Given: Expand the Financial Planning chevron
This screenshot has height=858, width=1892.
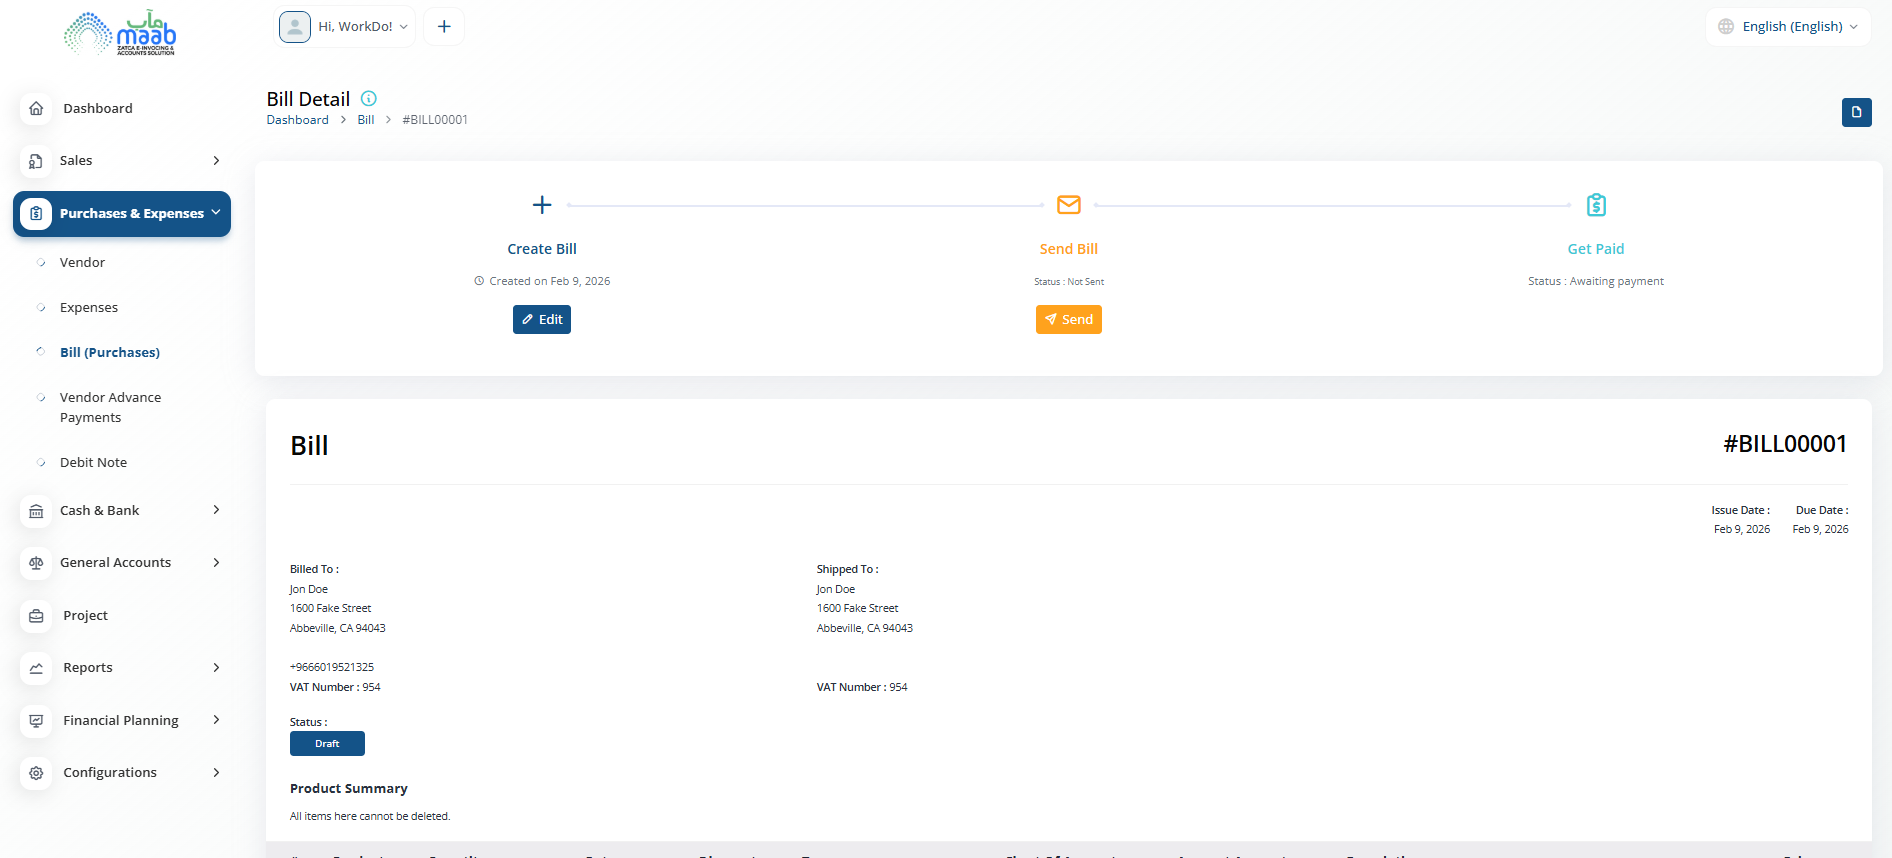Looking at the screenshot, I should [x=216, y=720].
